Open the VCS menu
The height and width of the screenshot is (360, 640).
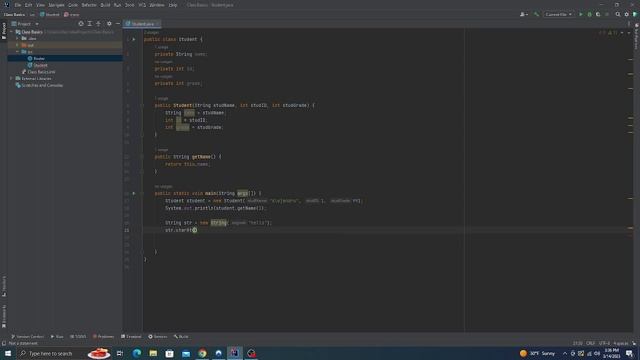[x=142, y=5]
